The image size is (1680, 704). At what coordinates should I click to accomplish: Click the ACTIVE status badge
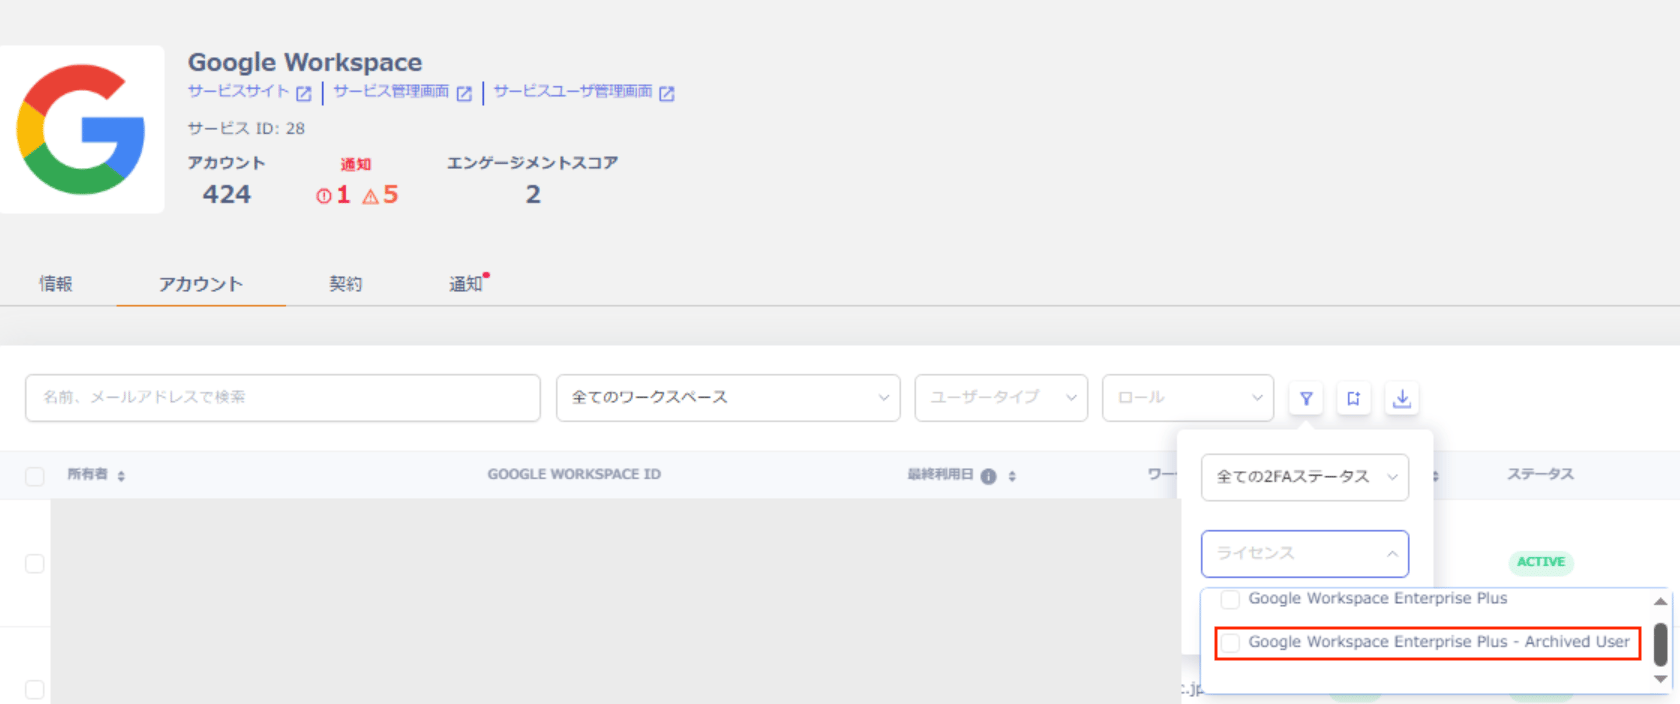click(1541, 562)
